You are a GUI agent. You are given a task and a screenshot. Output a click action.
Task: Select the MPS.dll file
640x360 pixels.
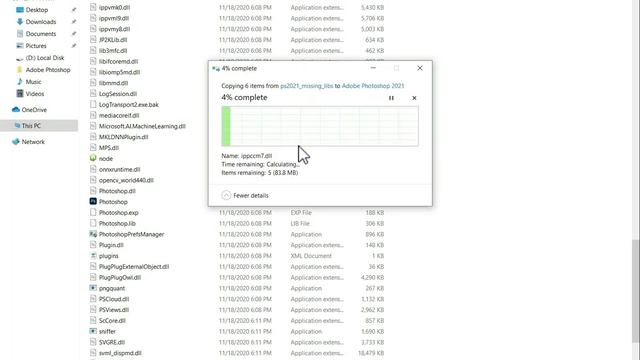tap(109, 148)
